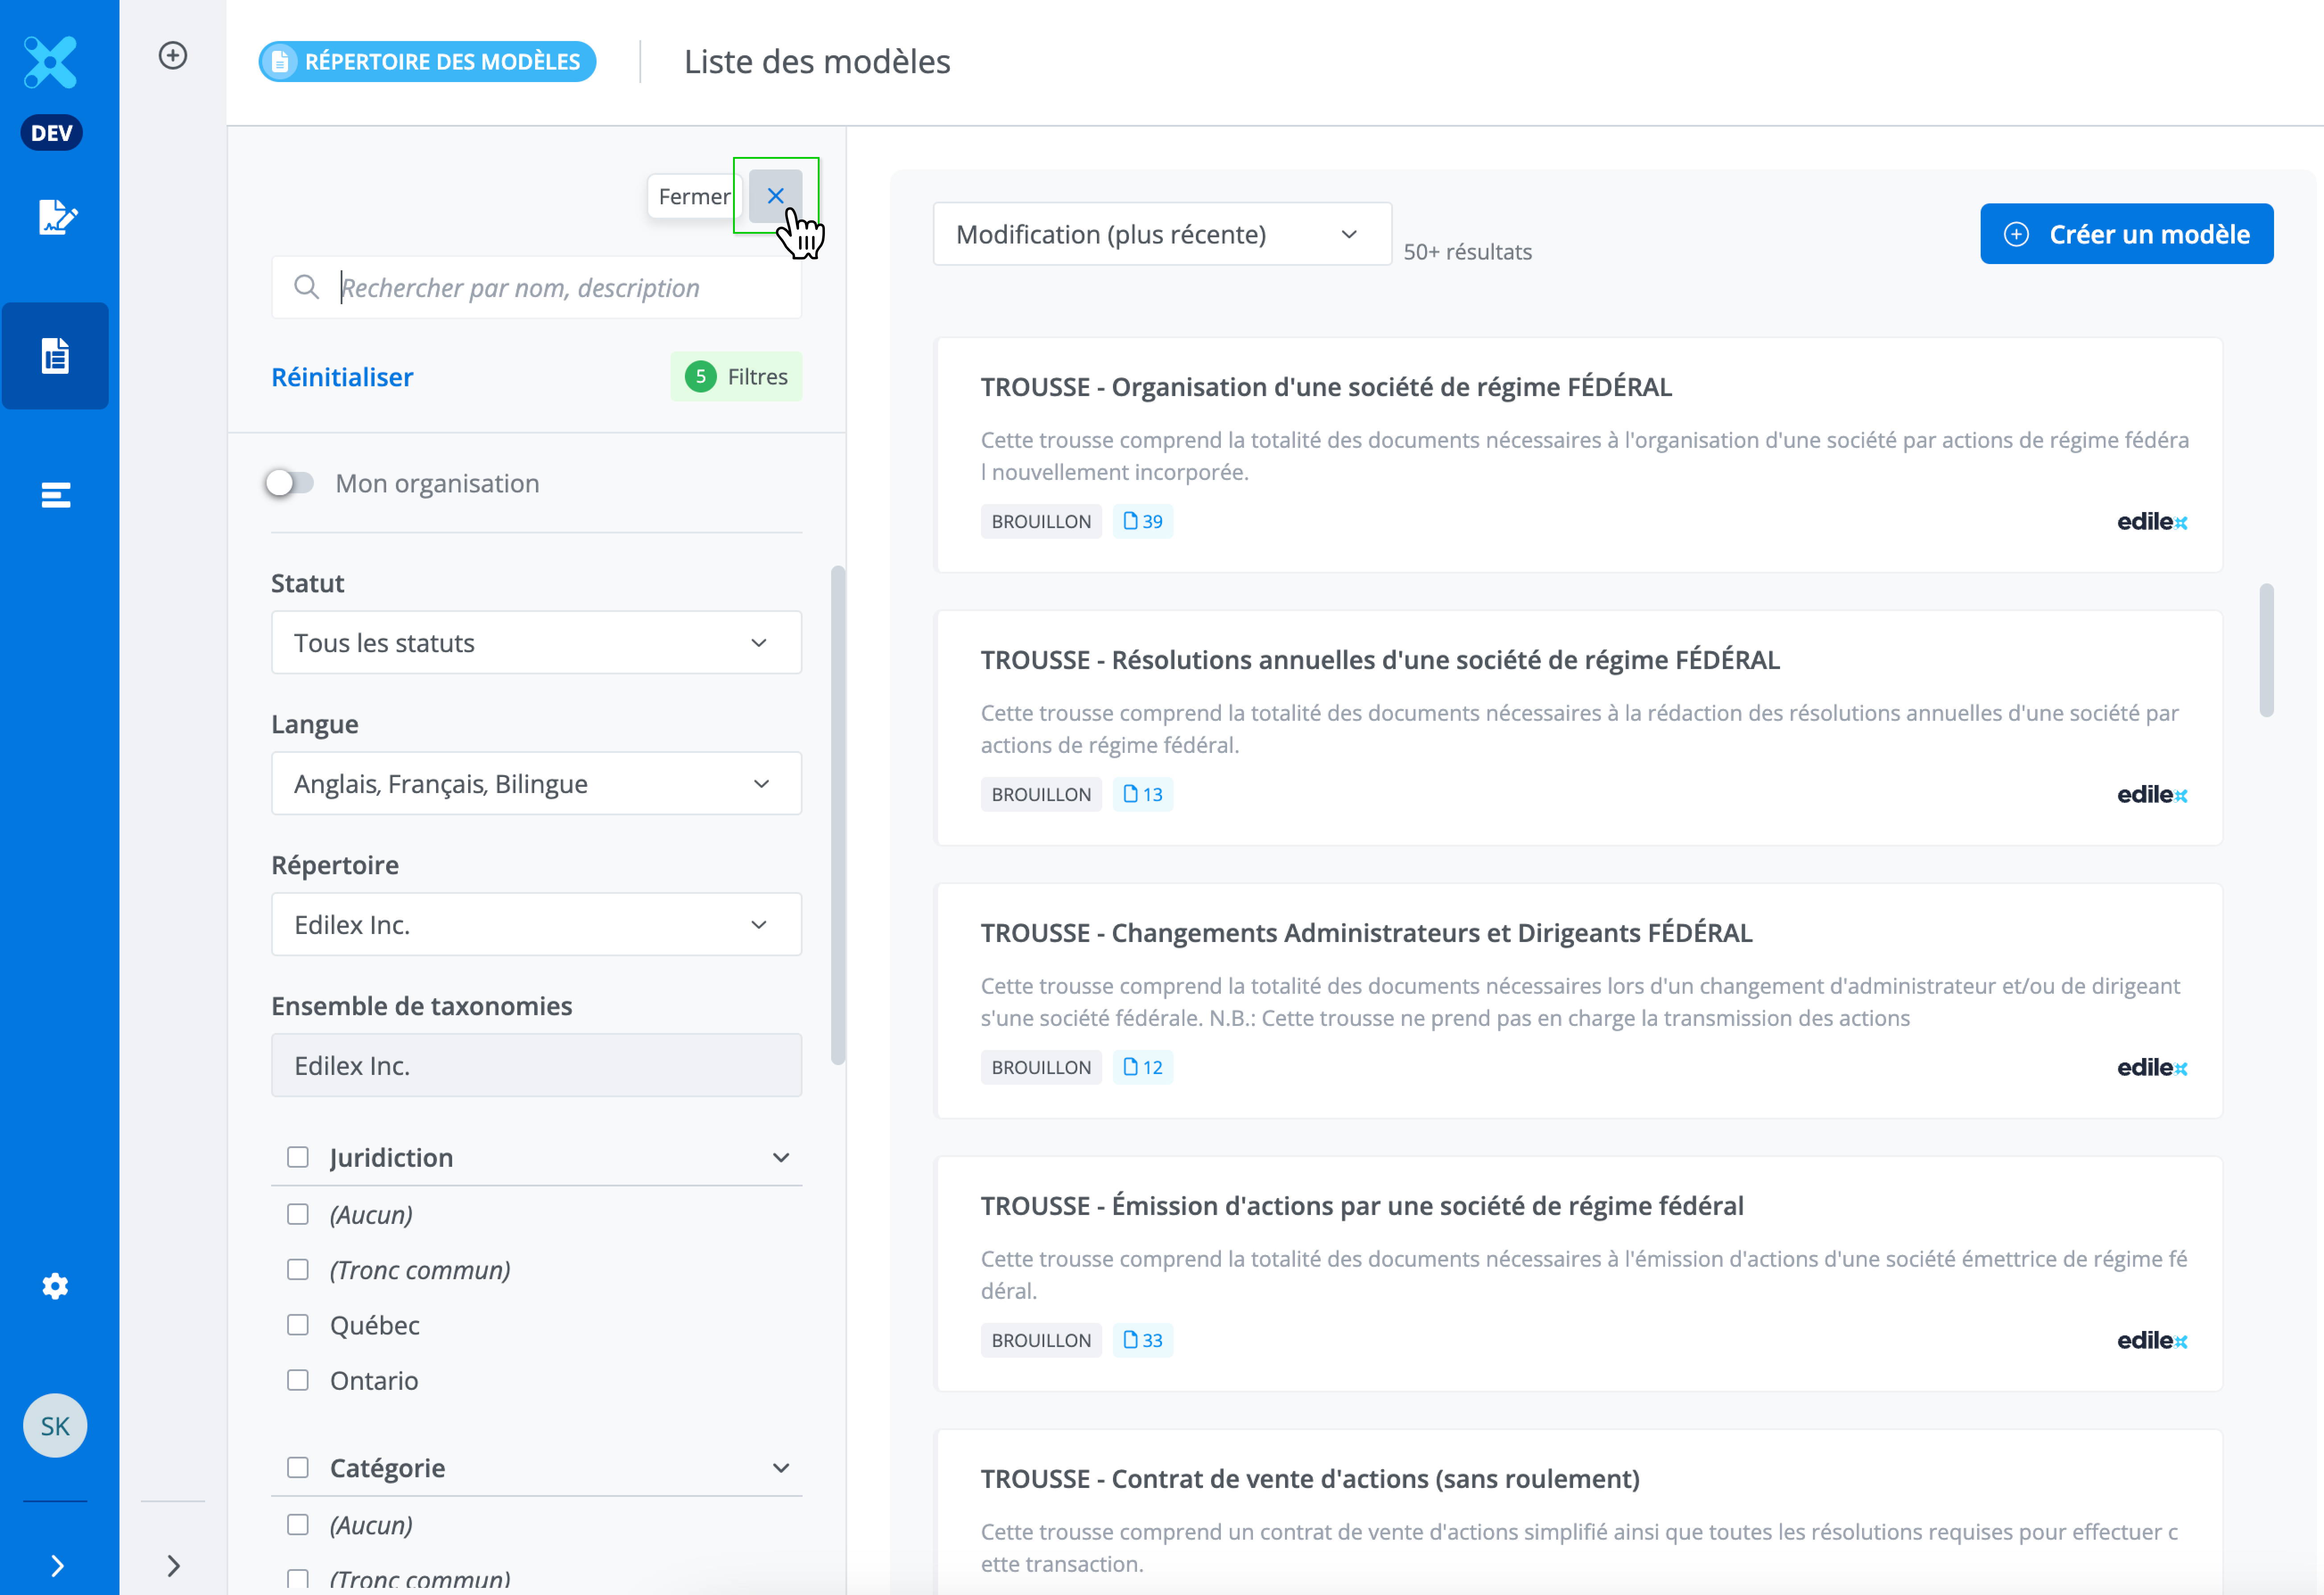This screenshot has height=1595, width=2324.
Task: Toggle the Mon organisation switch
Action: click(290, 484)
